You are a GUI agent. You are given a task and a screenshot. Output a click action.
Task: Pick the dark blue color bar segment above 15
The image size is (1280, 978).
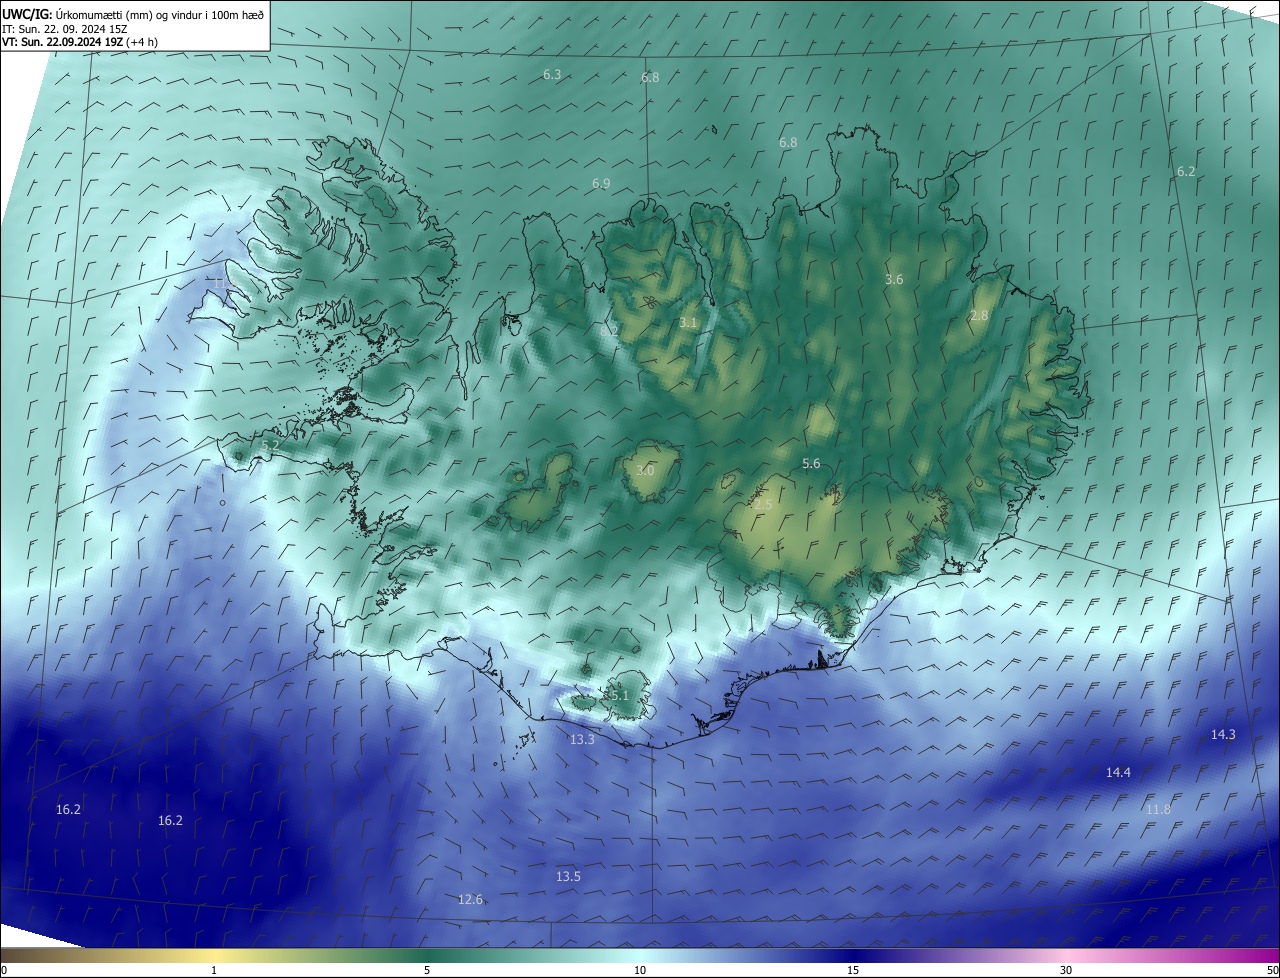[x=853, y=955]
